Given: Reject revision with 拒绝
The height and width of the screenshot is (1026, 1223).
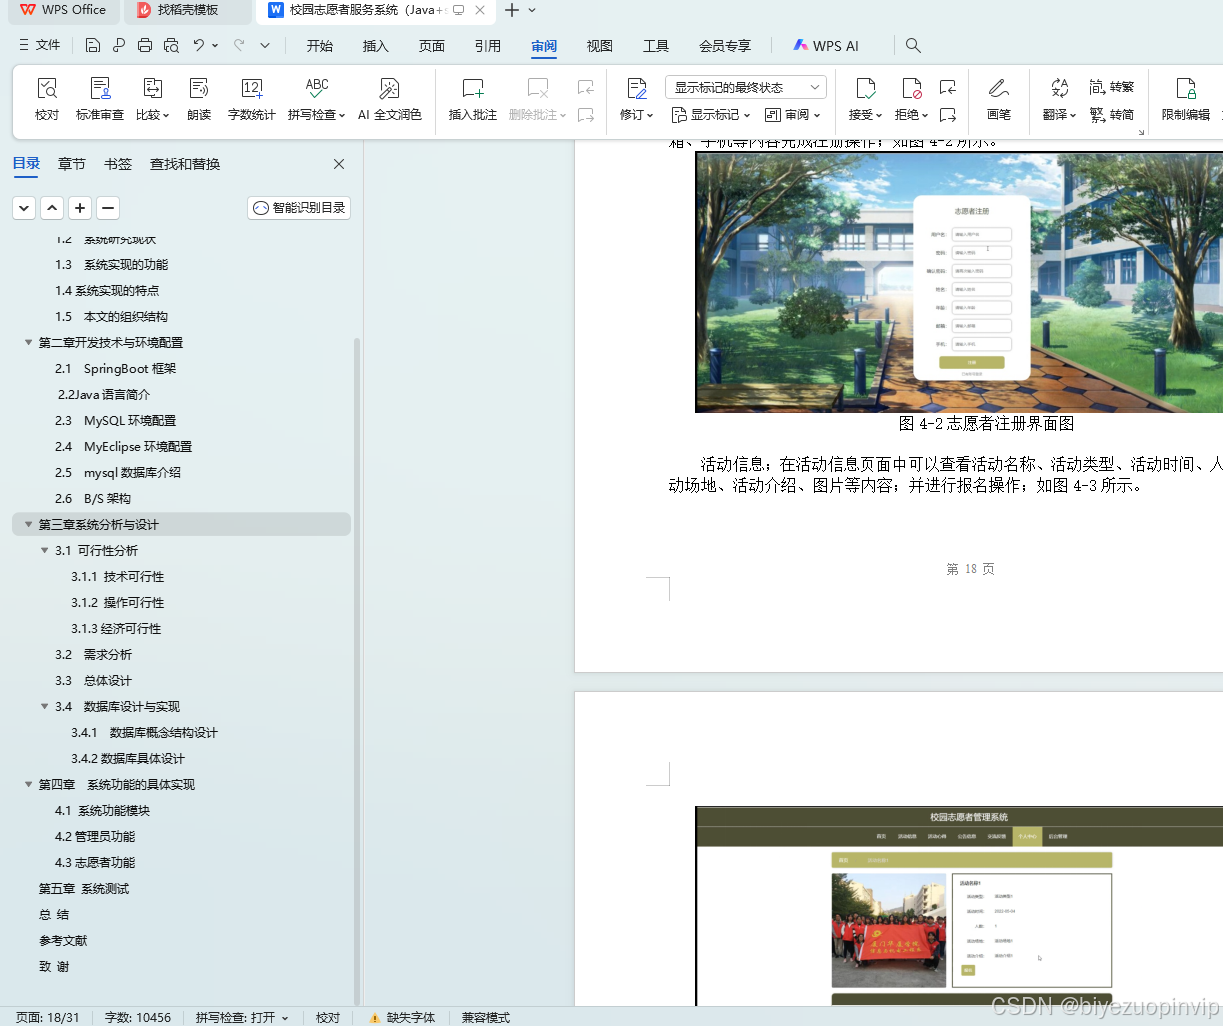Looking at the screenshot, I should [x=911, y=99].
